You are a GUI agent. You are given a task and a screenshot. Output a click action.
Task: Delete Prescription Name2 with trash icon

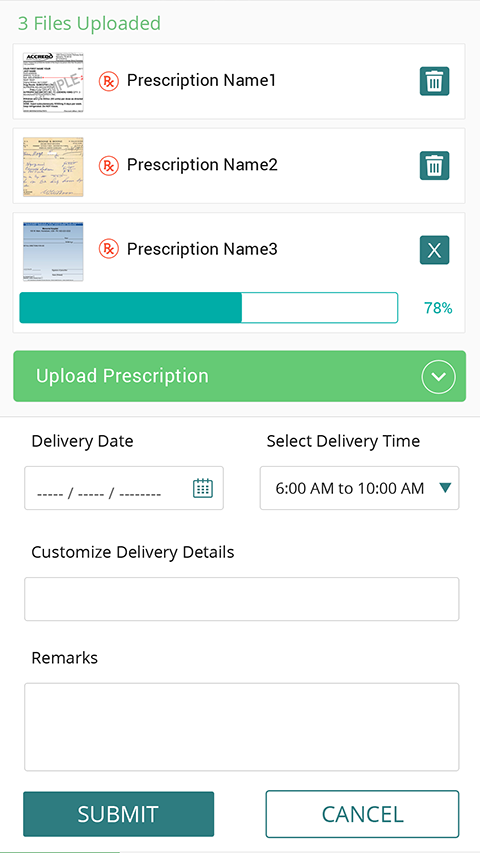coord(434,165)
